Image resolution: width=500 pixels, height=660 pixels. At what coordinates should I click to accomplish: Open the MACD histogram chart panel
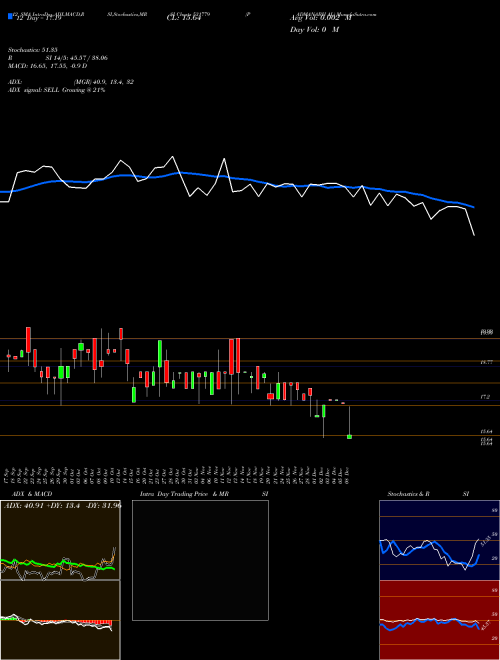pos(60,620)
